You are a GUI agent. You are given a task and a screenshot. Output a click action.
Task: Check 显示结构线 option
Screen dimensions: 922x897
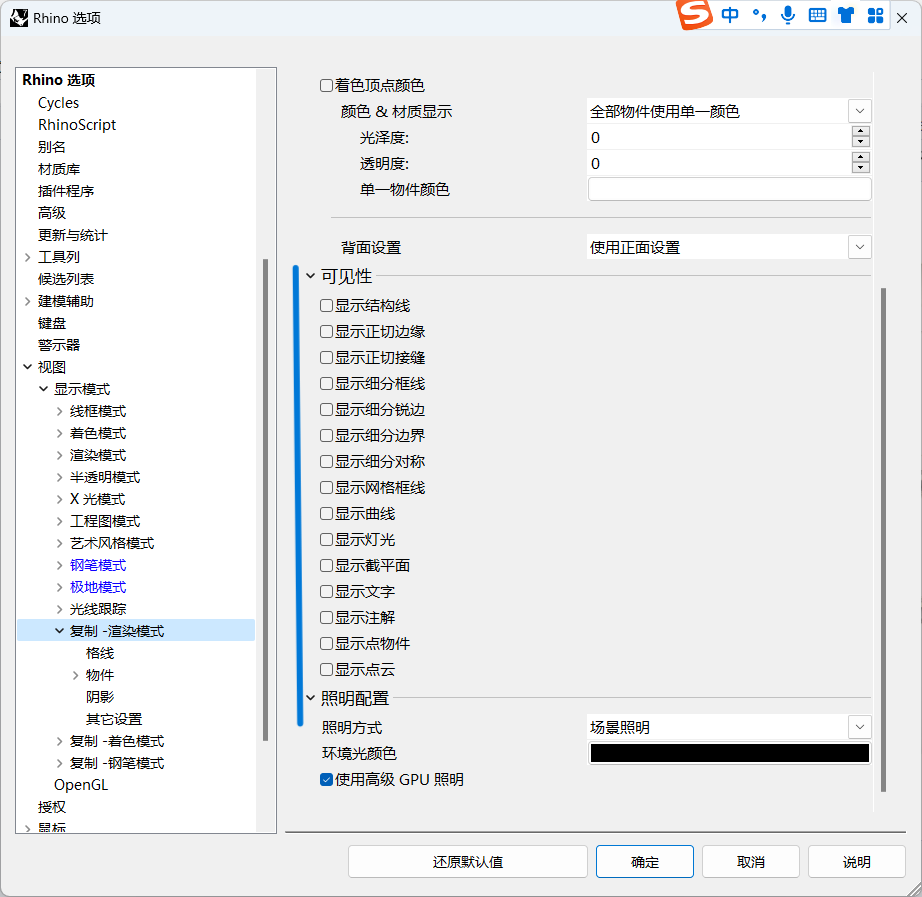click(x=326, y=305)
